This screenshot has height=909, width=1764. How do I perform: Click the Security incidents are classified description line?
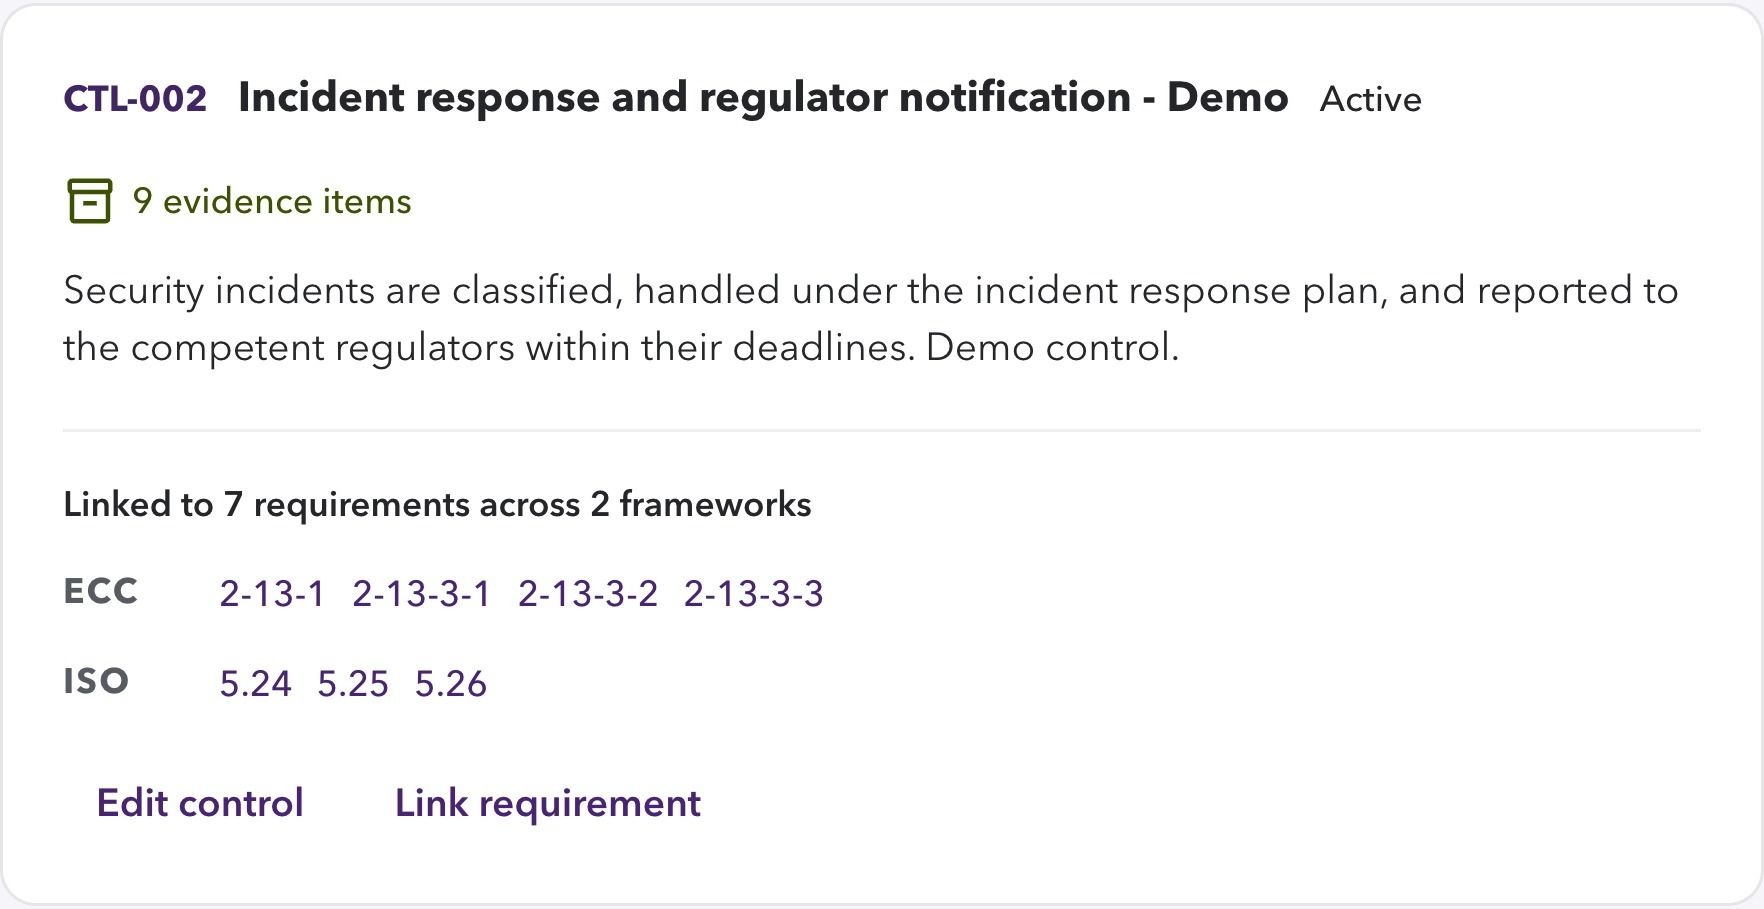click(x=870, y=291)
